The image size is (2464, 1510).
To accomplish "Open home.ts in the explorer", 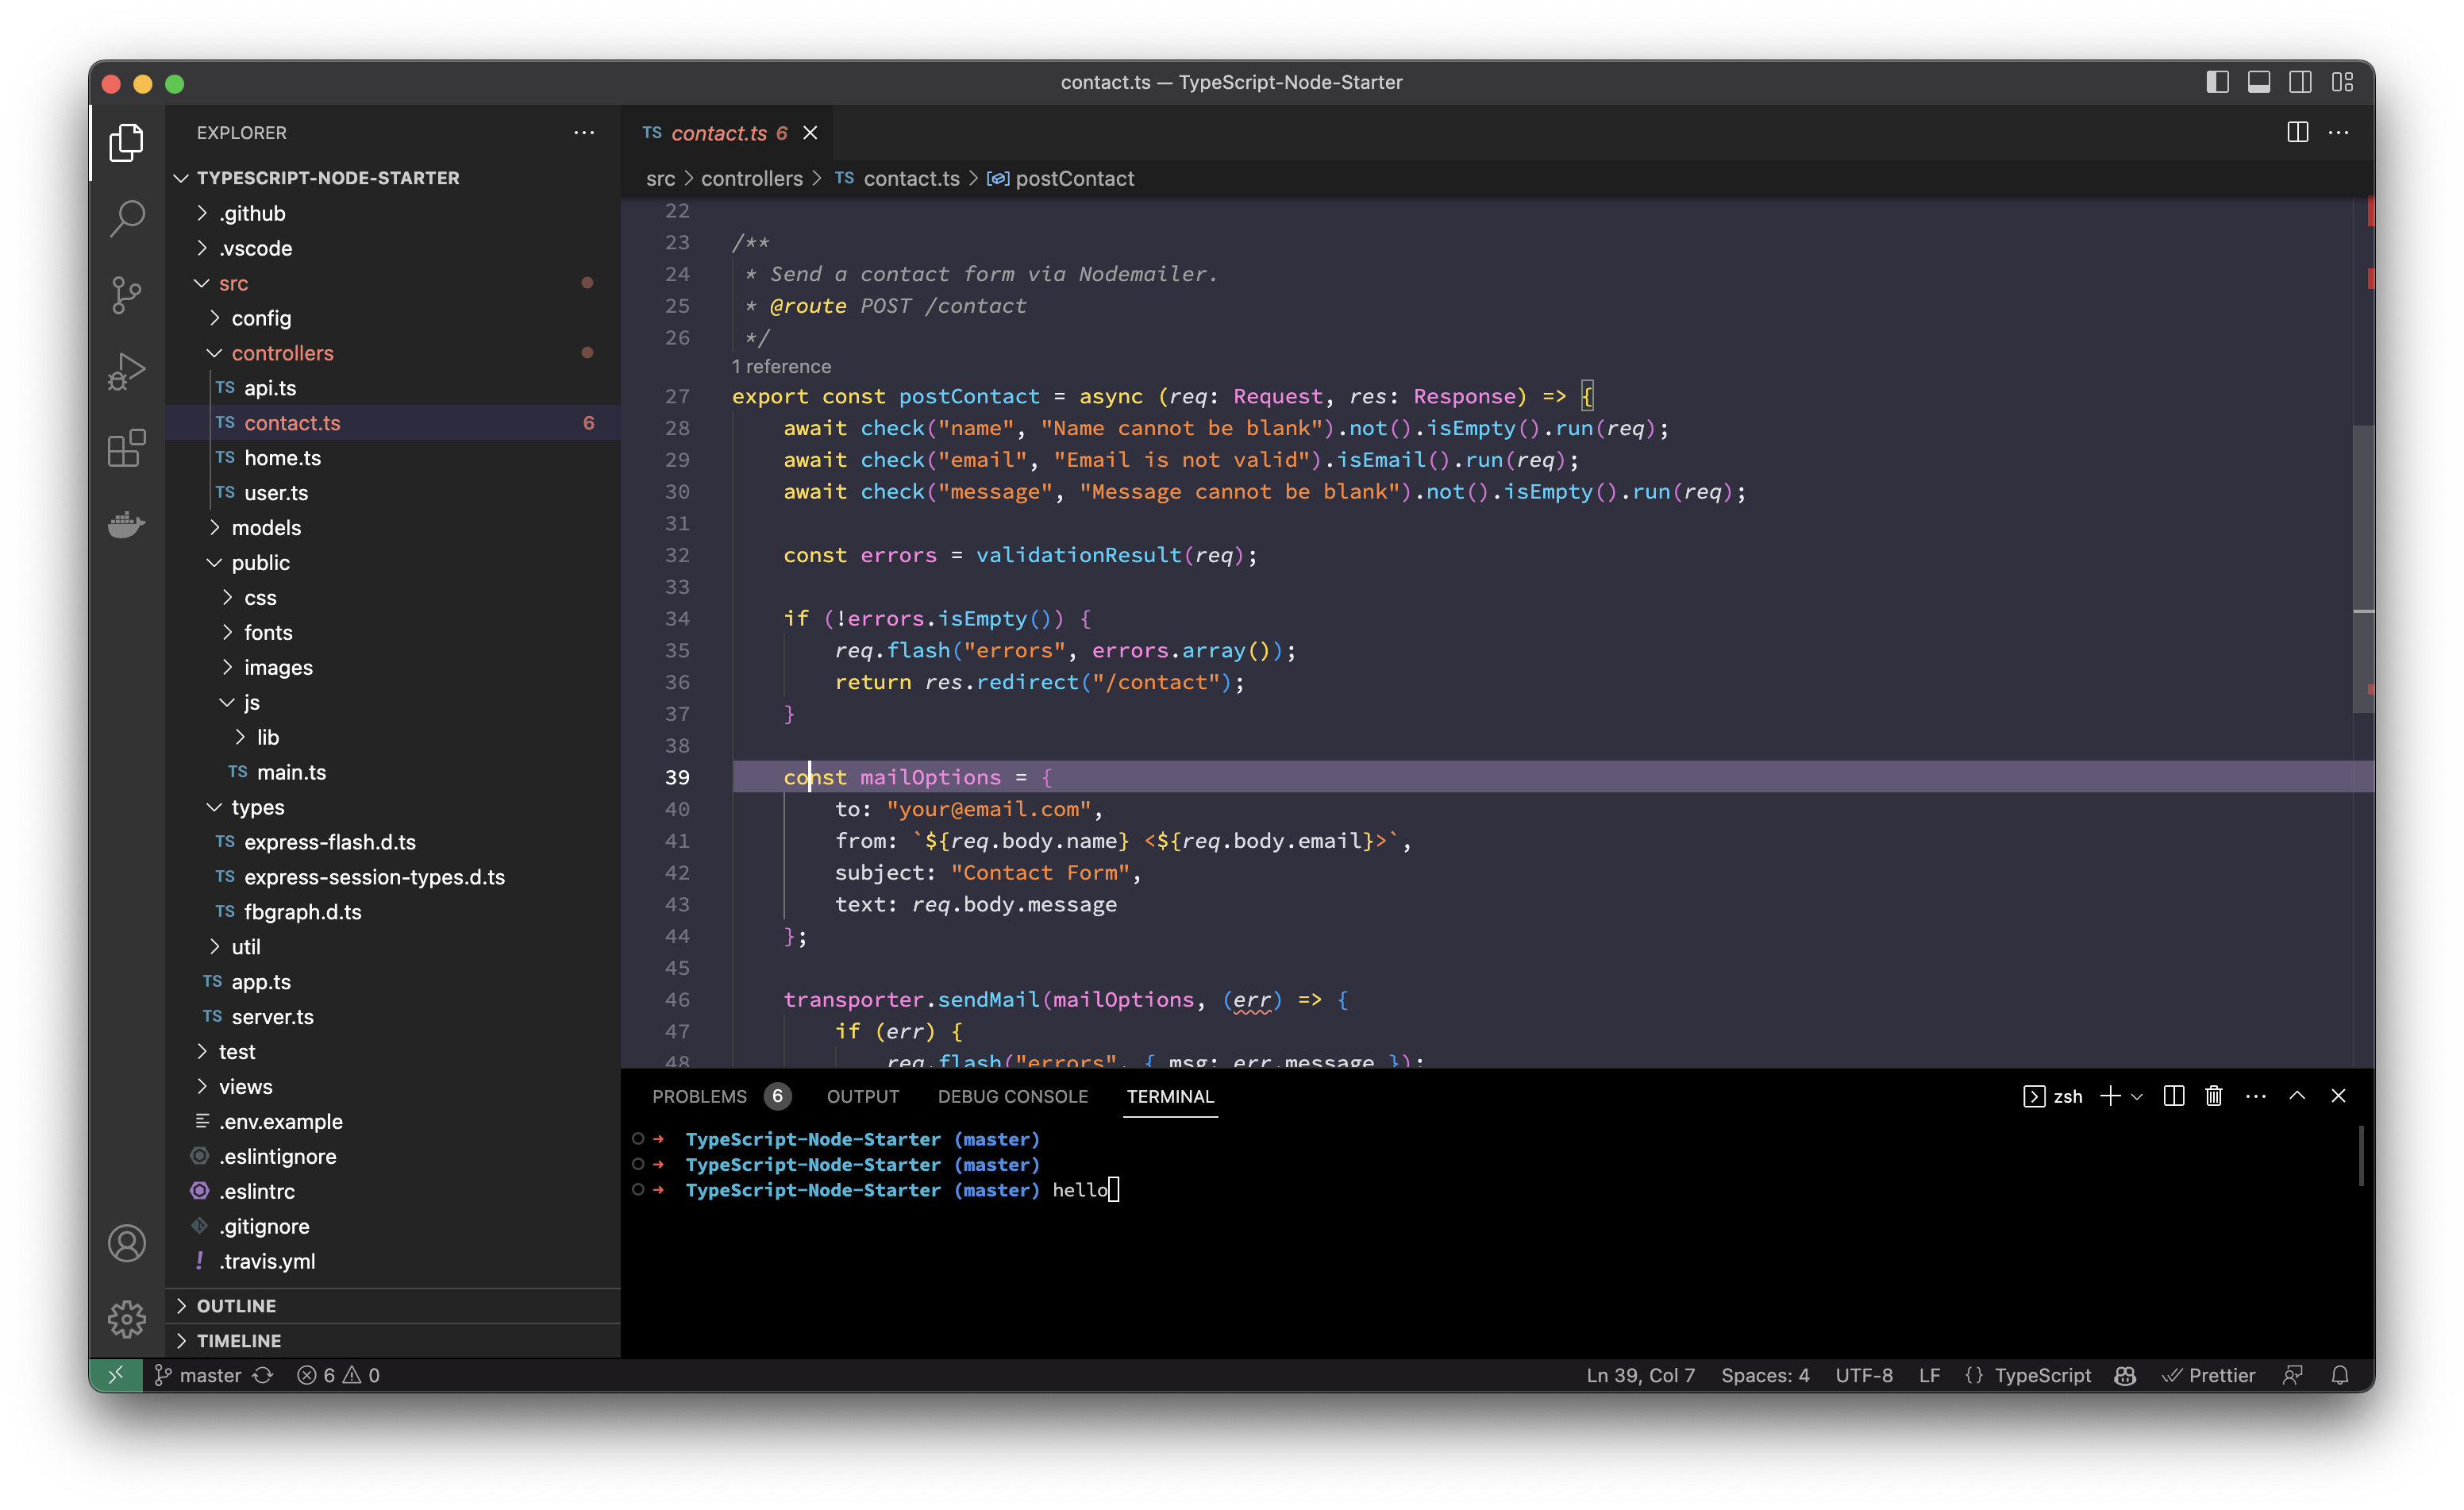I will (392, 458).
